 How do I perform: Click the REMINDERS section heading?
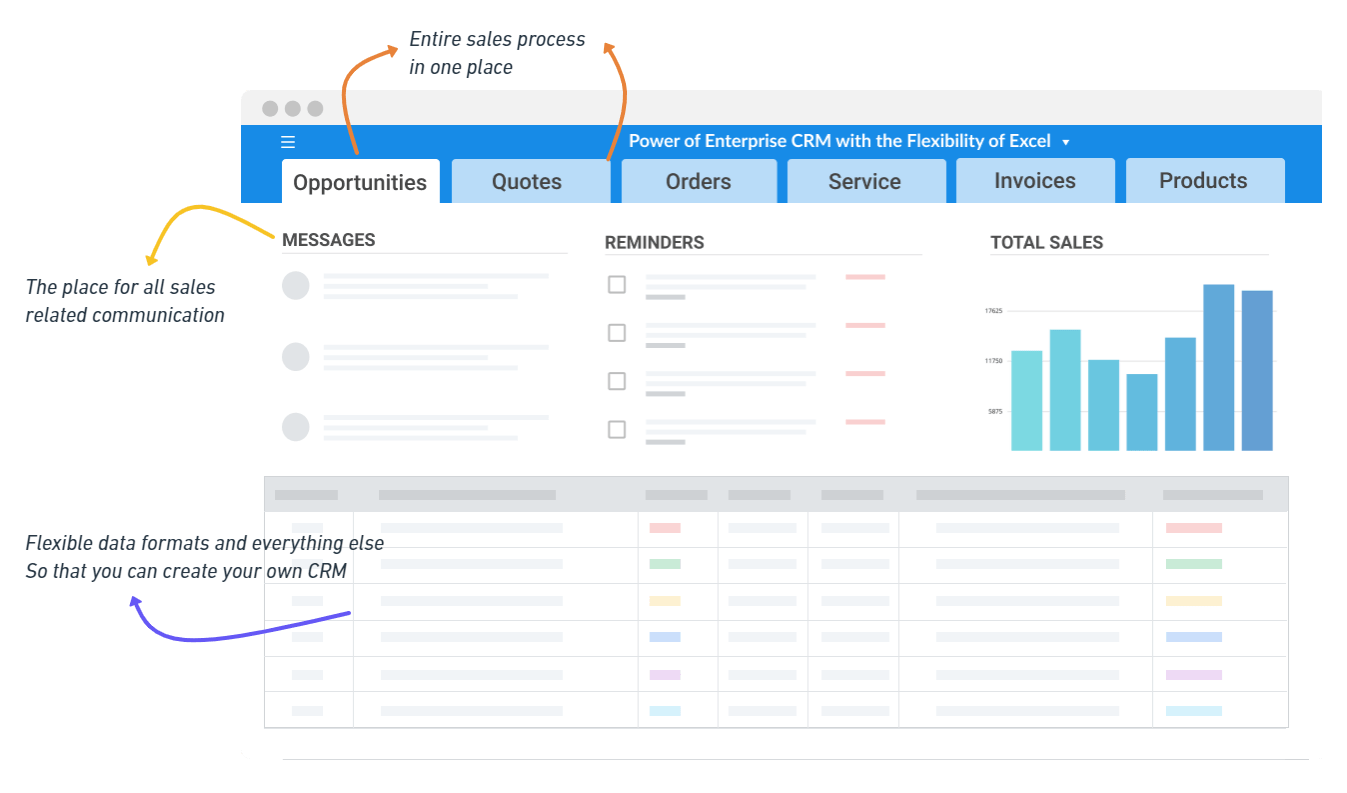[654, 242]
